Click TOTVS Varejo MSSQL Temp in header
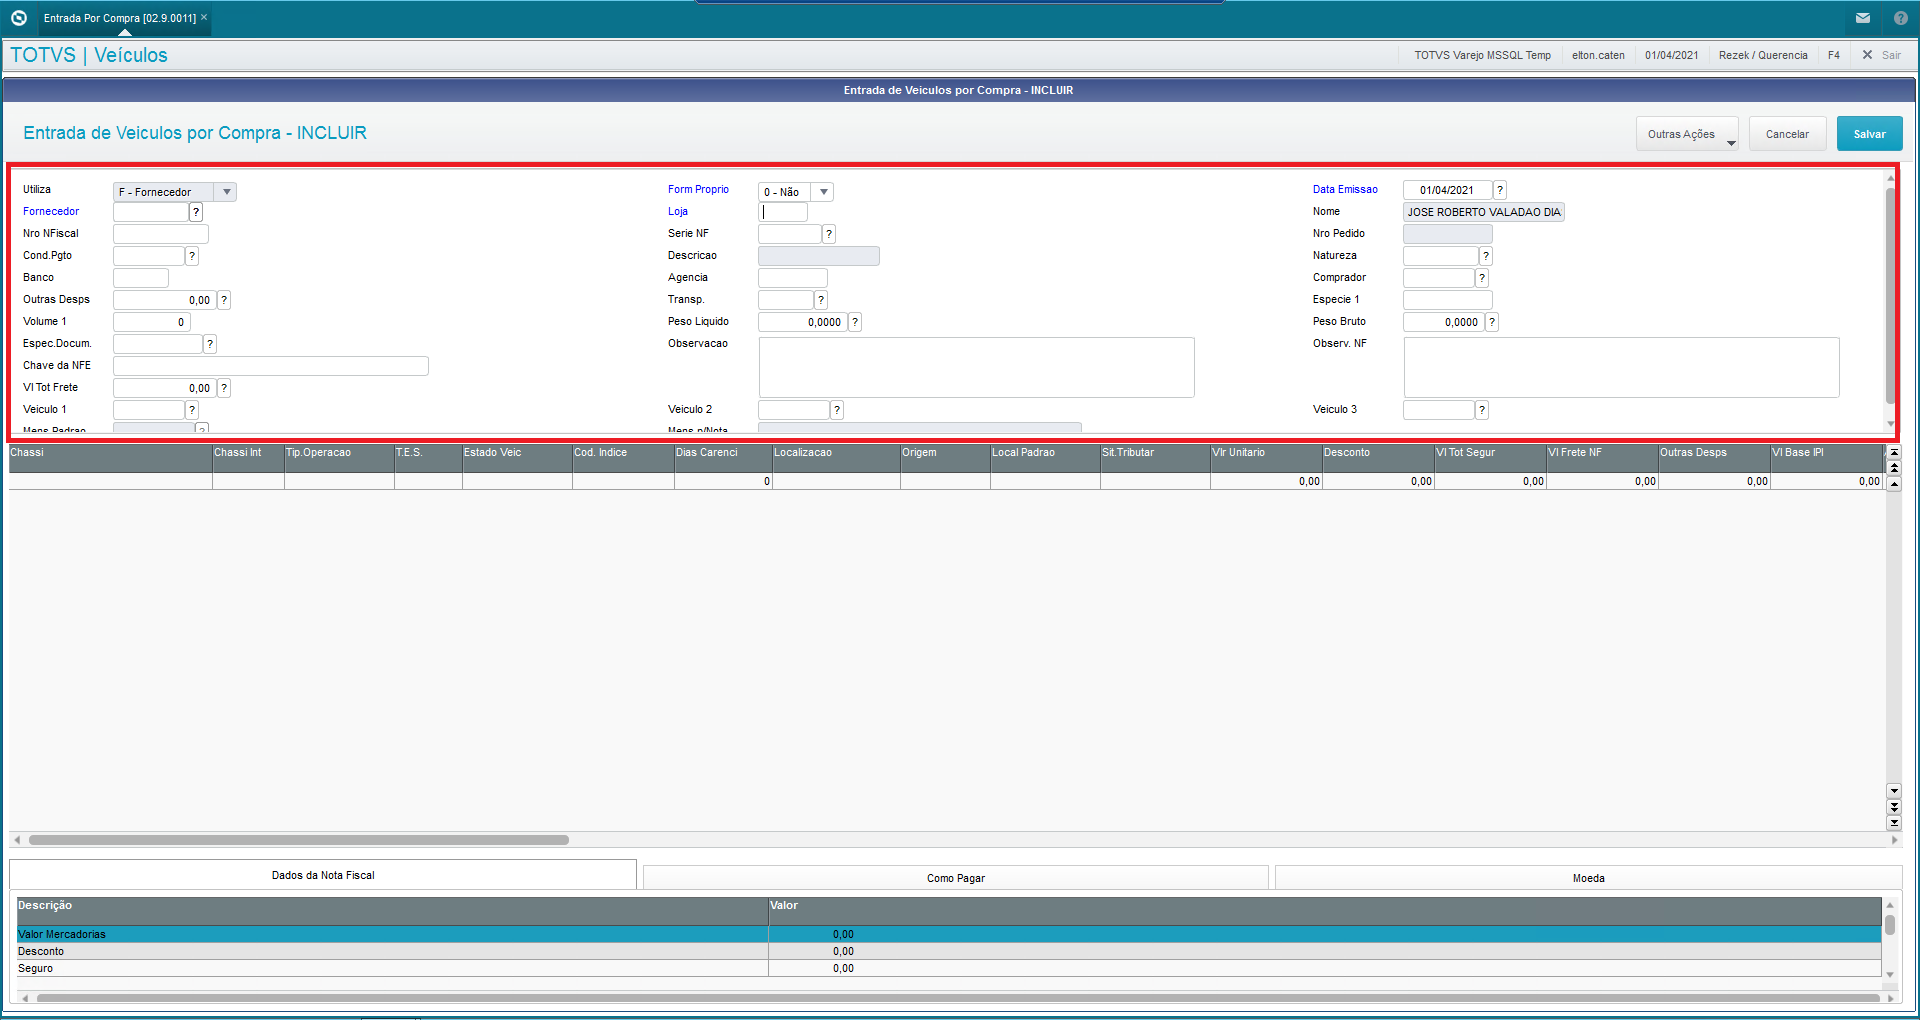The height and width of the screenshot is (1020, 1920). [1482, 55]
